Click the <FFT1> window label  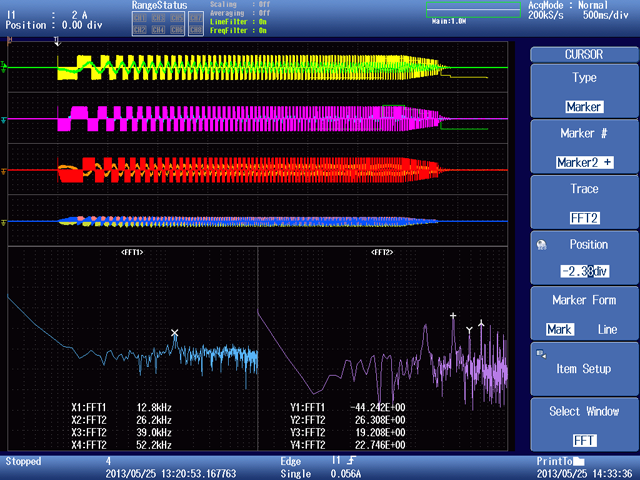point(132,252)
